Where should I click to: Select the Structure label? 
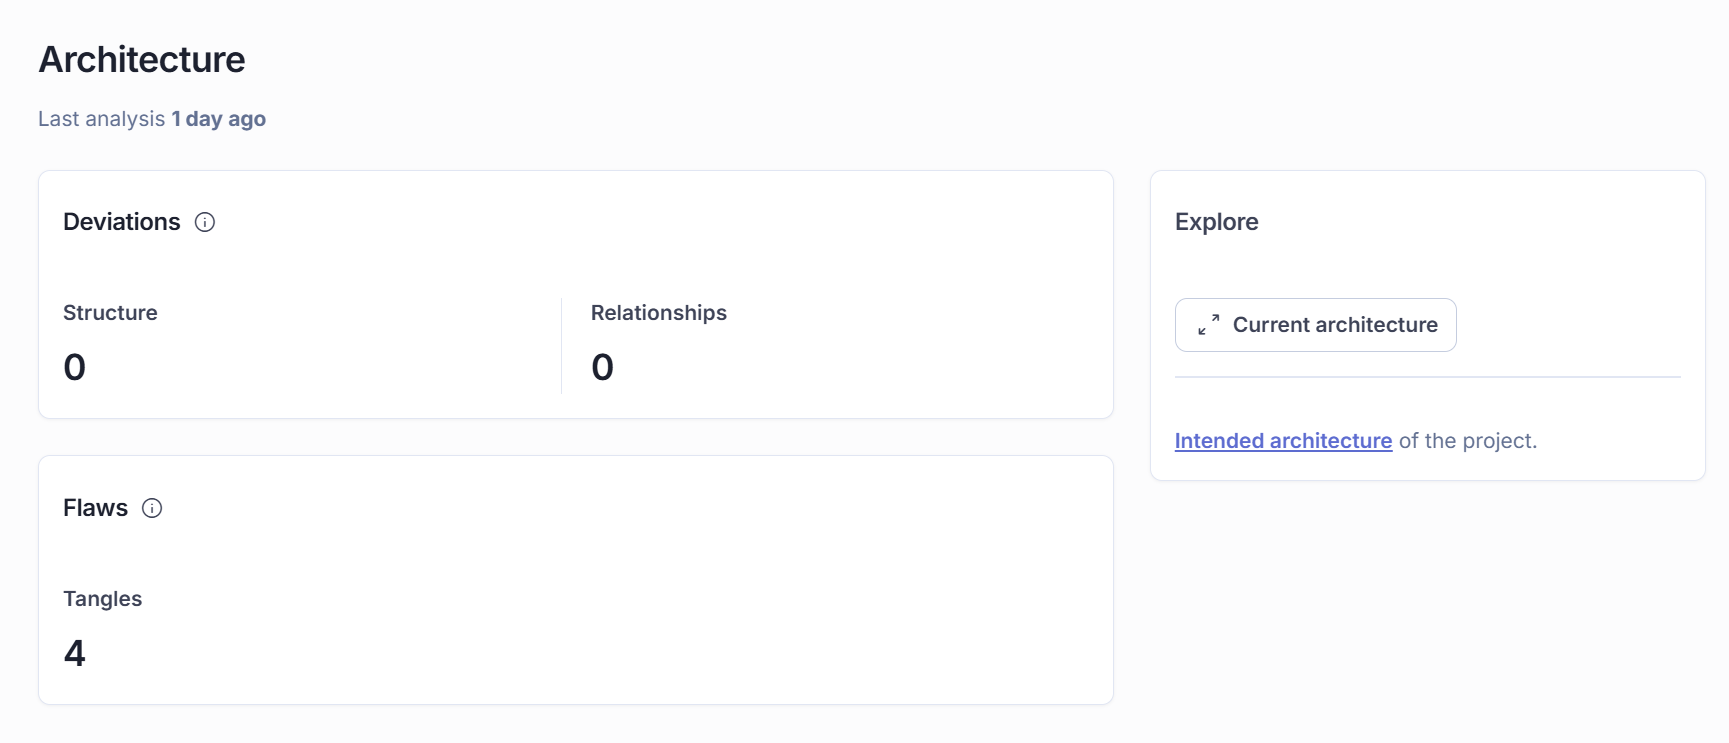(x=110, y=313)
